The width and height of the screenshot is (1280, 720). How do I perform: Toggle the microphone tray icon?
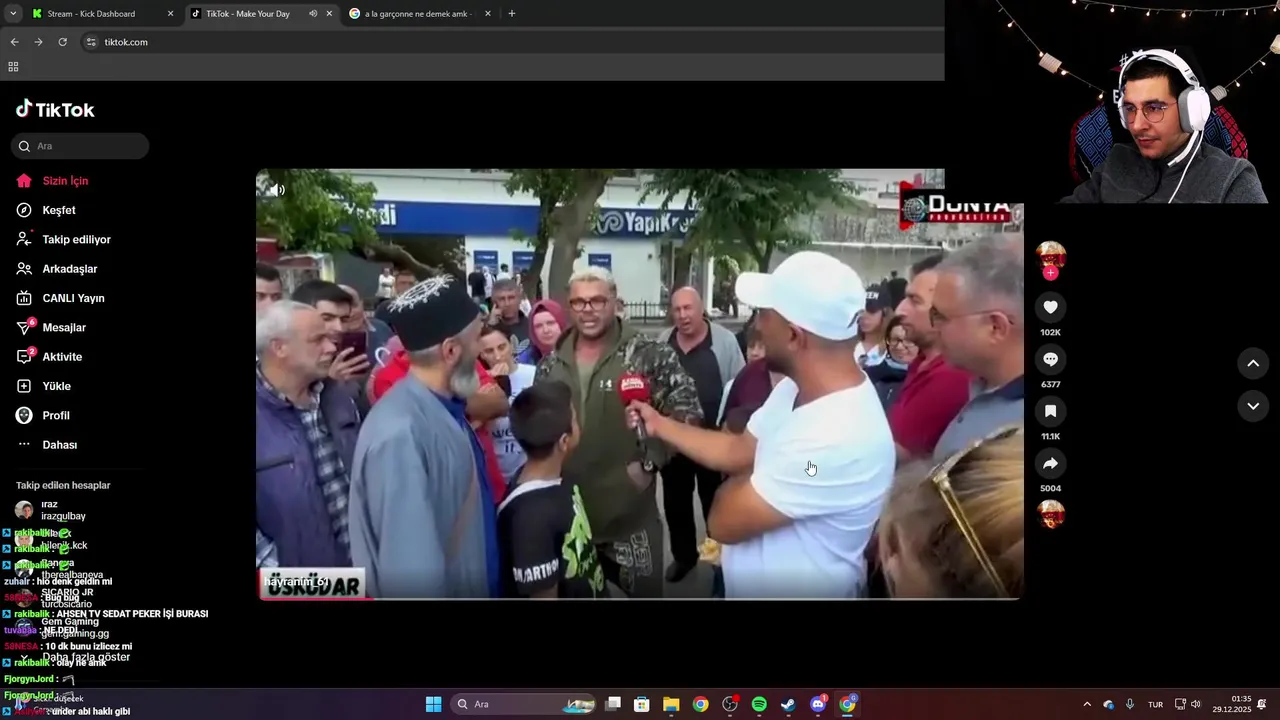pyautogui.click(x=1130, y=704)
